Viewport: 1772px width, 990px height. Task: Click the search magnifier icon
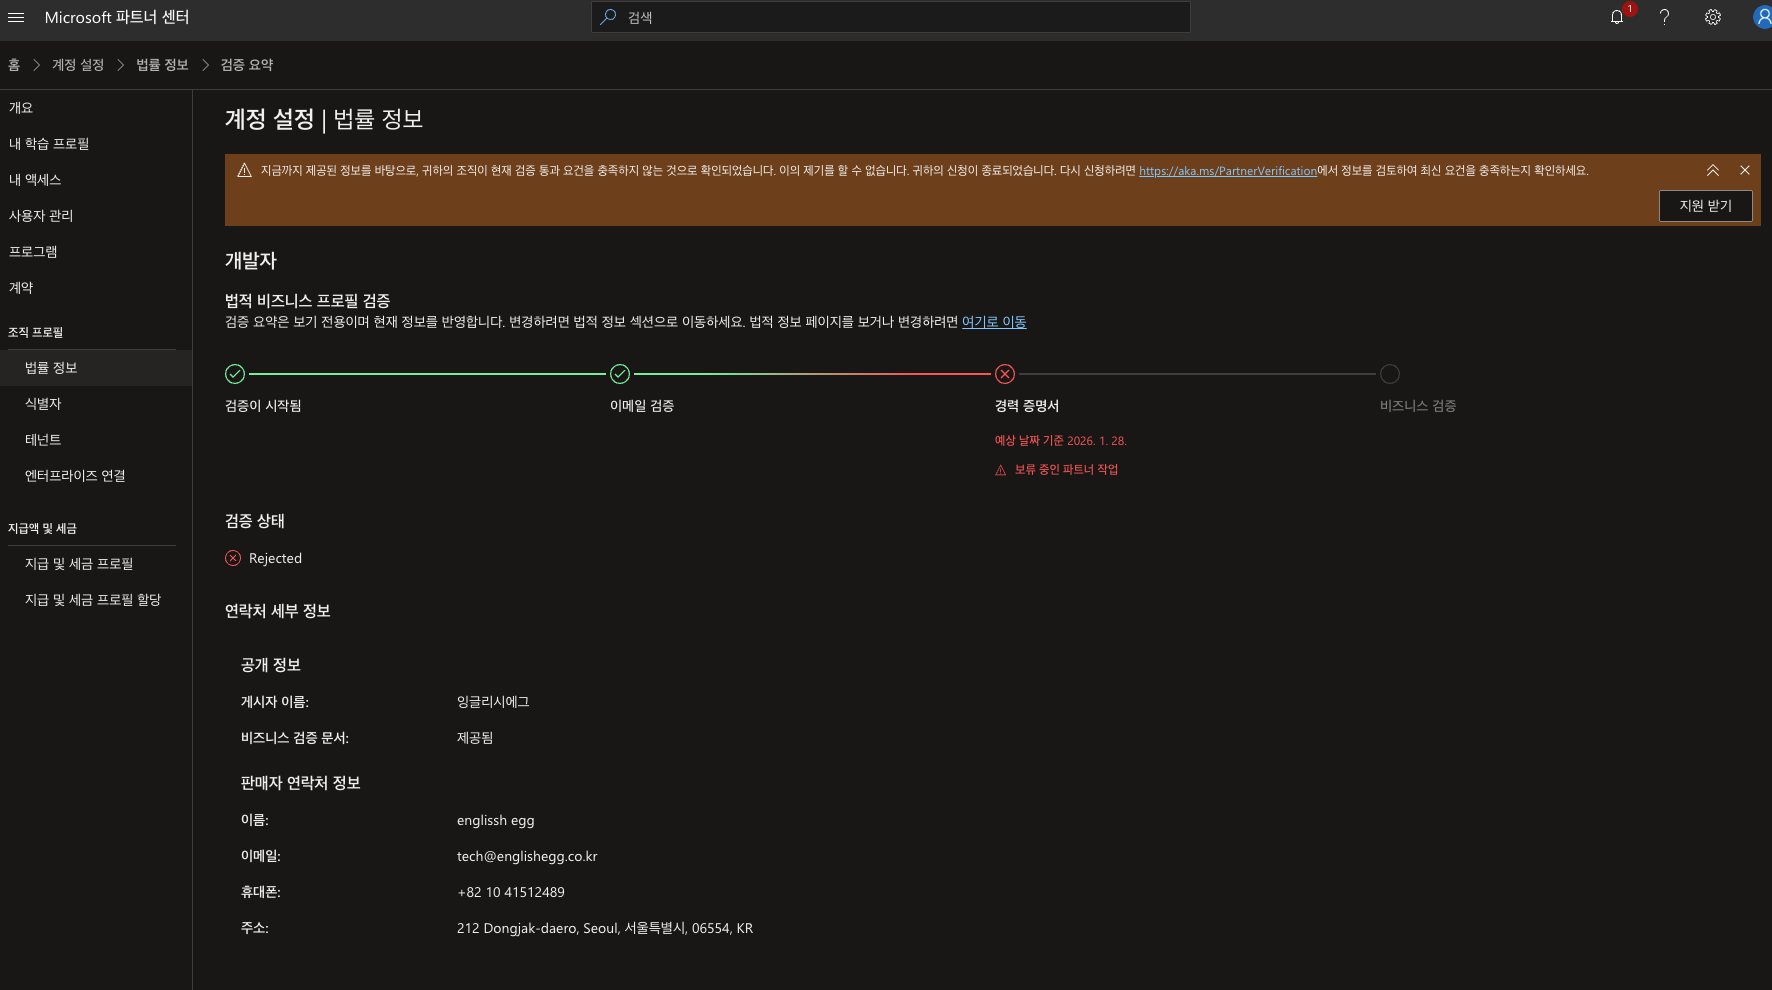(608, 17)
